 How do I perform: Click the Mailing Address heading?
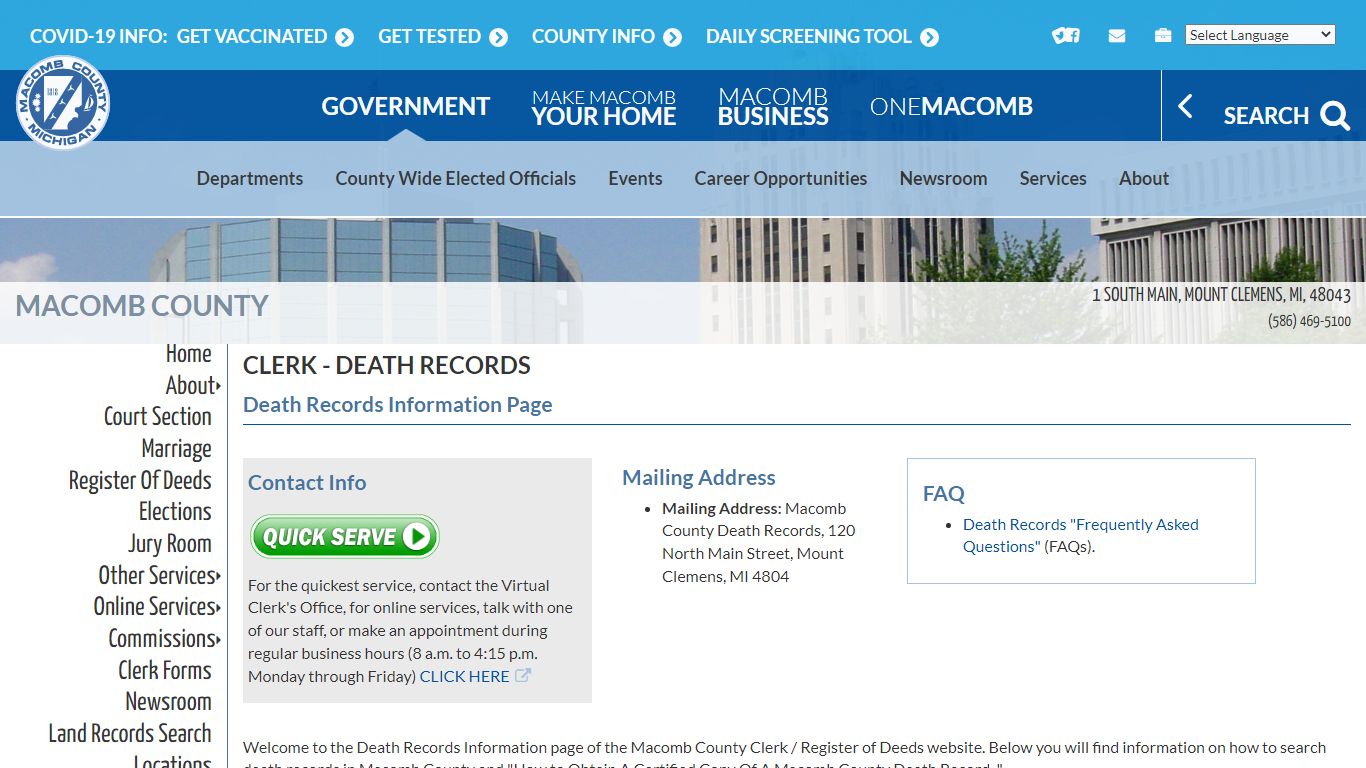click(x=699, y=478)
